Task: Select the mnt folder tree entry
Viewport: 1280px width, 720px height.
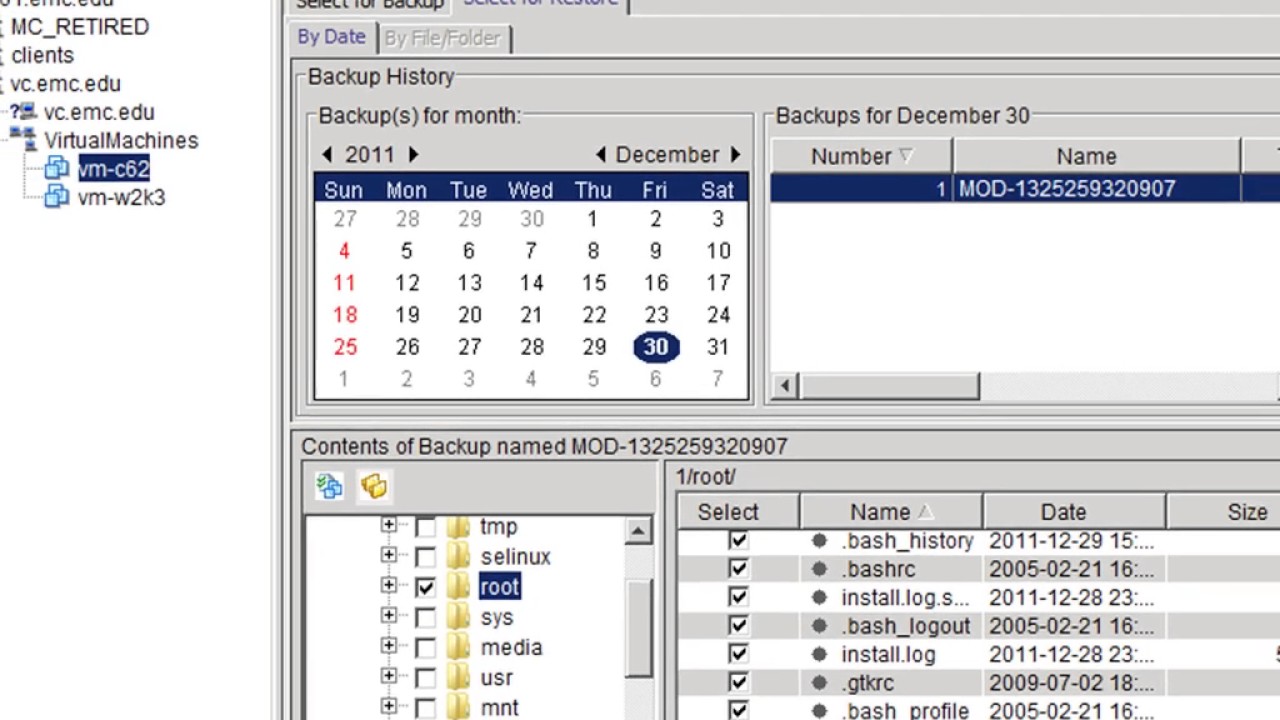Action: click(499, 708)
